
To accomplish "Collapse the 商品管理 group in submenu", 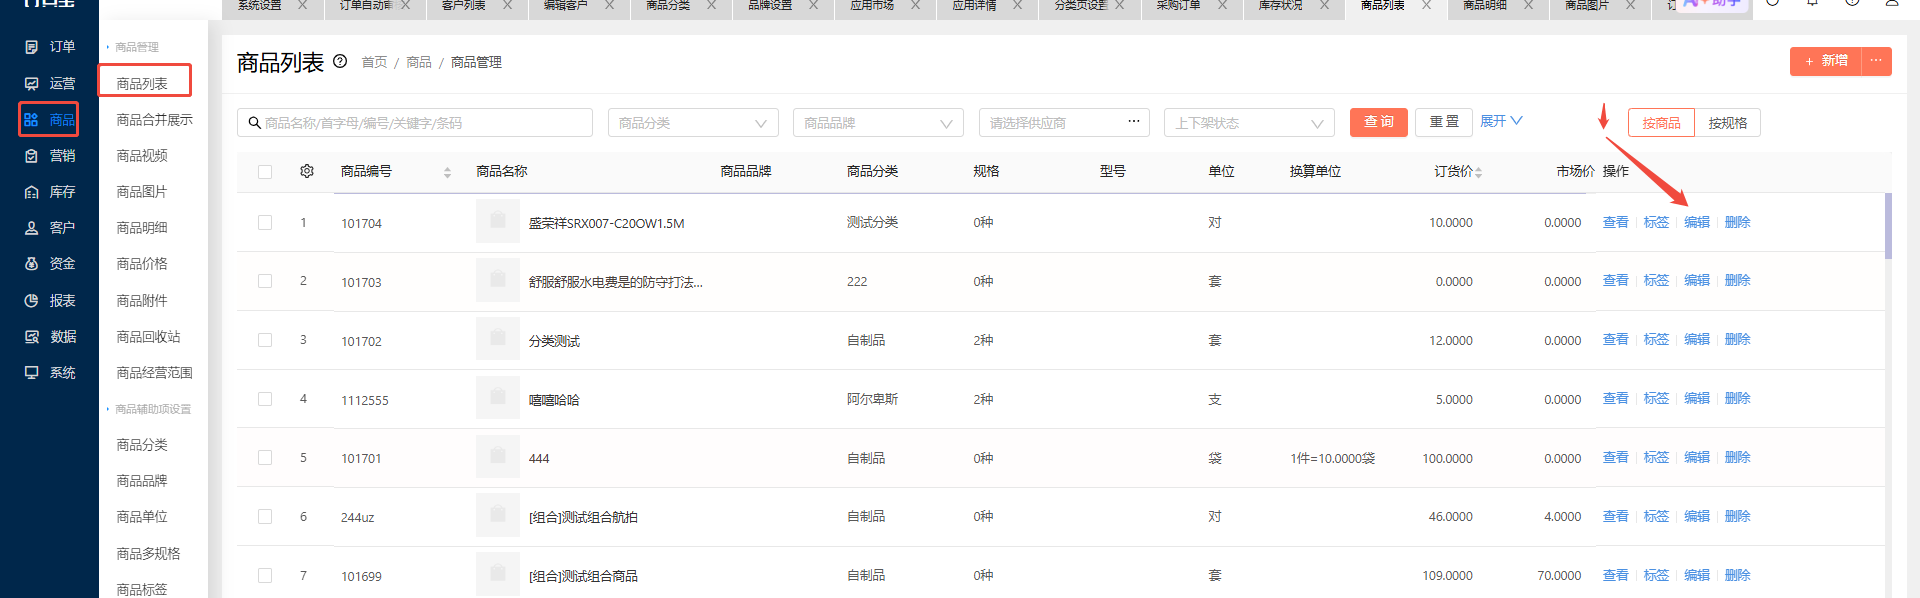I will pos(132,47).
